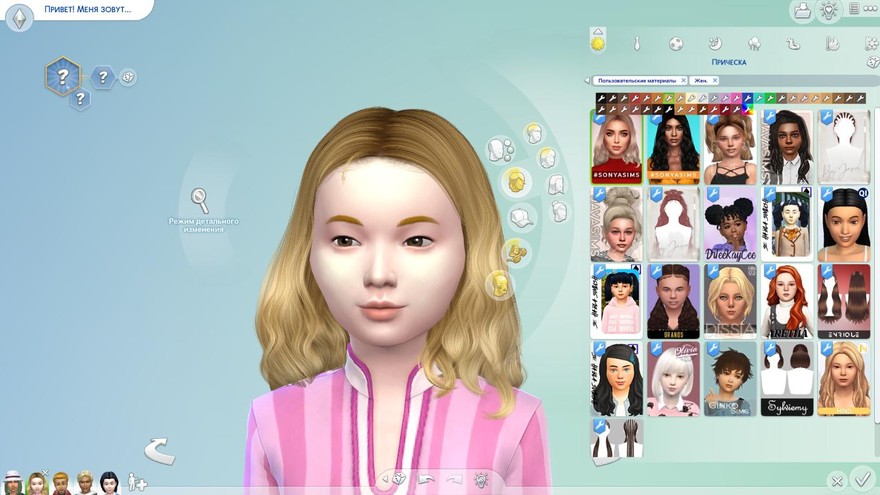Choose the sleepwear moon icon
Image resolution: width=880 pixels, height=495 pixels.
coord(715,44)
